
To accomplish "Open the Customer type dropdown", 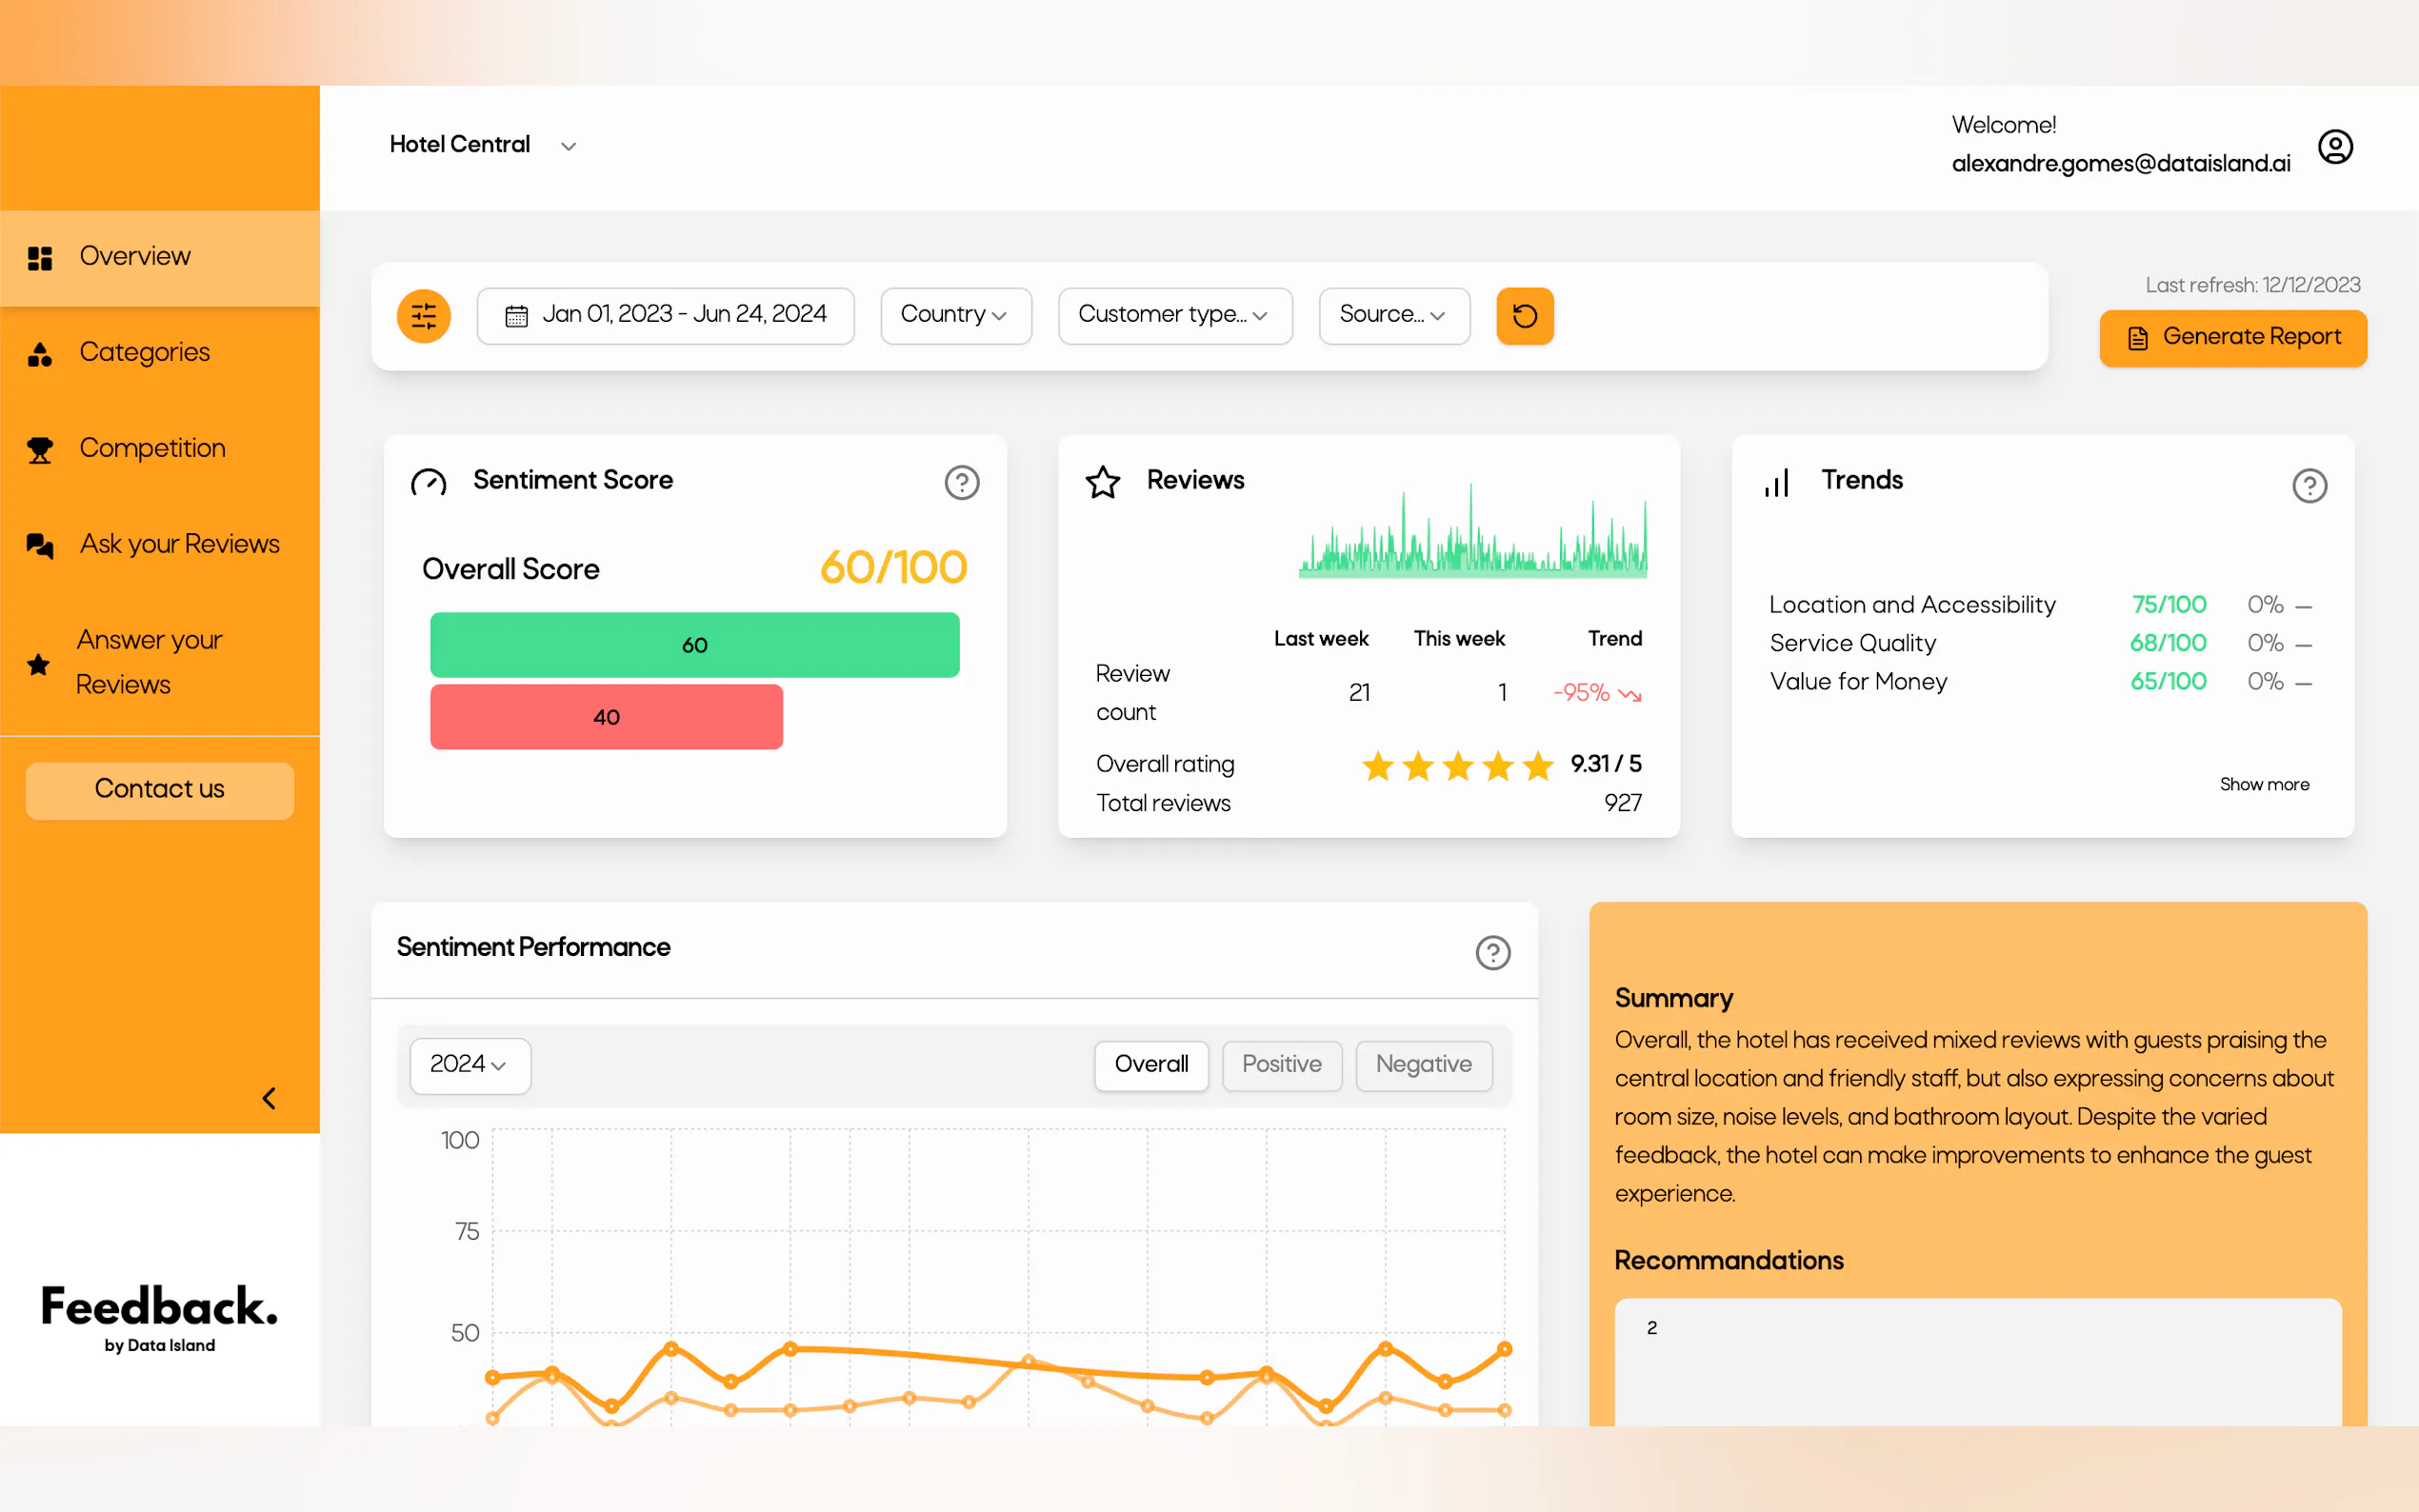I will click(x=1173, y=315).
